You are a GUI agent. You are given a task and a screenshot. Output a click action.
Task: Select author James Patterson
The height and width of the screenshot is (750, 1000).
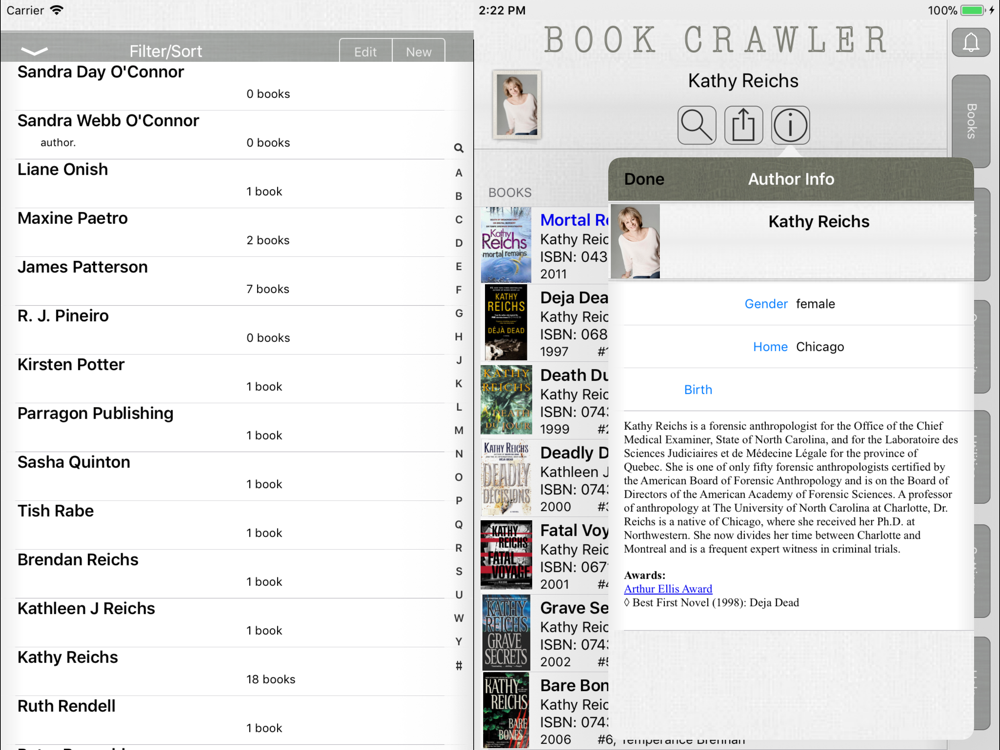click(x=230, y=281)
